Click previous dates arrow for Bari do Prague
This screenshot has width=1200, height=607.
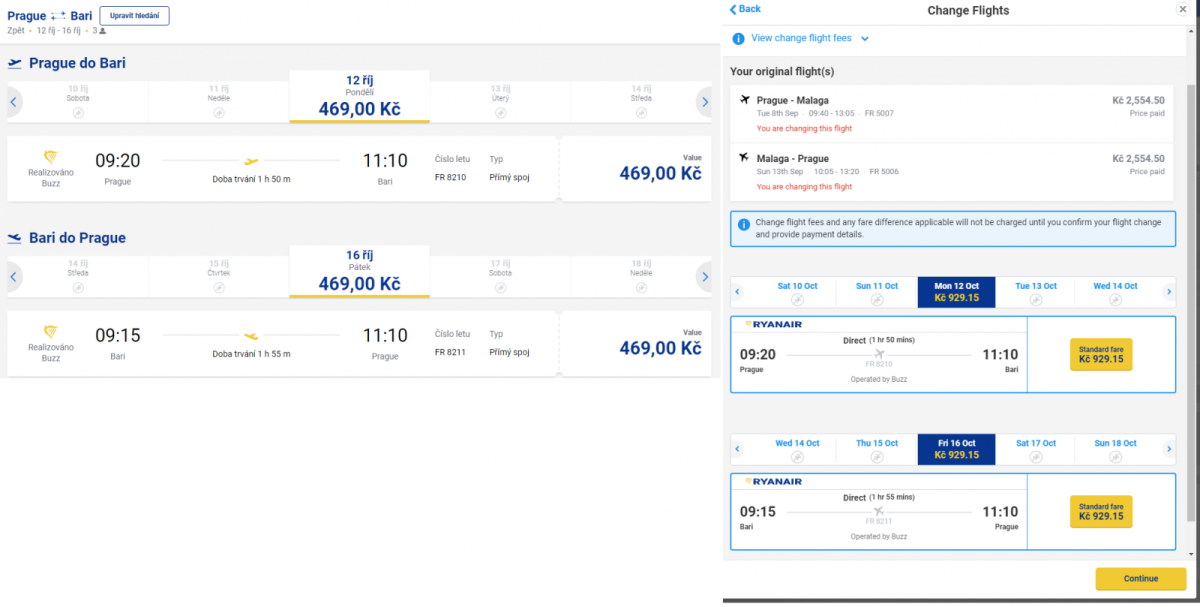click(x=14, y=276)
